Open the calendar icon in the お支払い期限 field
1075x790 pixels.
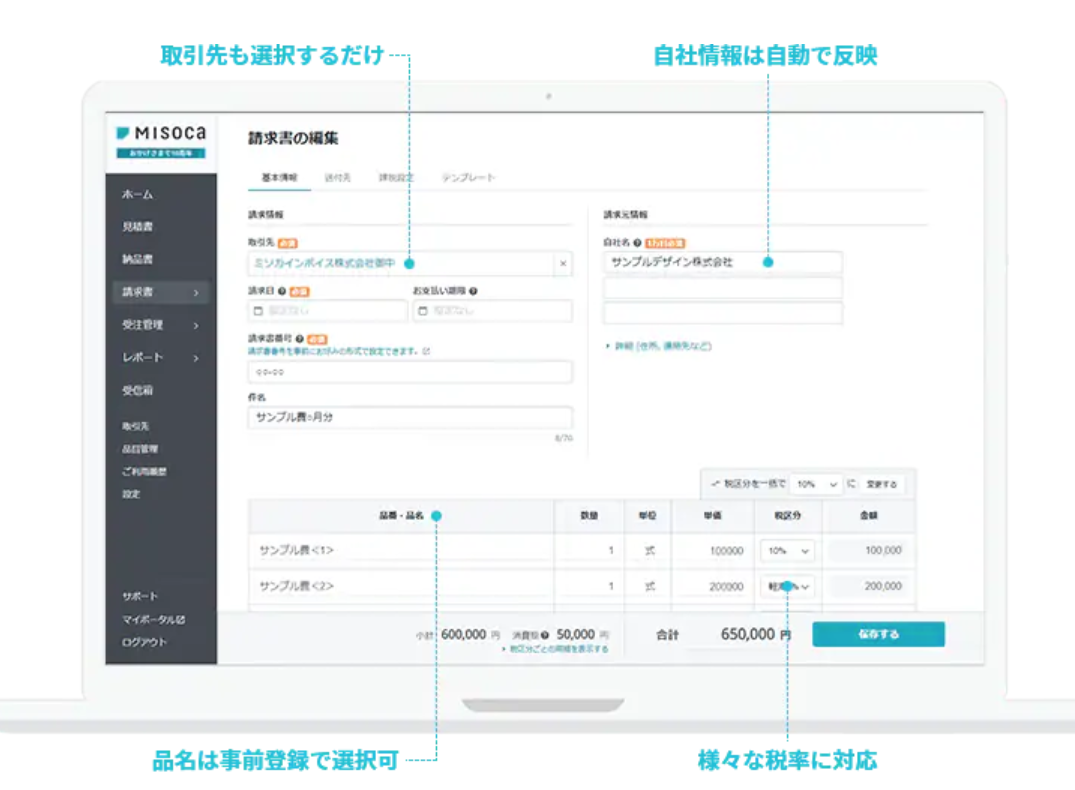[x=423, y=312]
